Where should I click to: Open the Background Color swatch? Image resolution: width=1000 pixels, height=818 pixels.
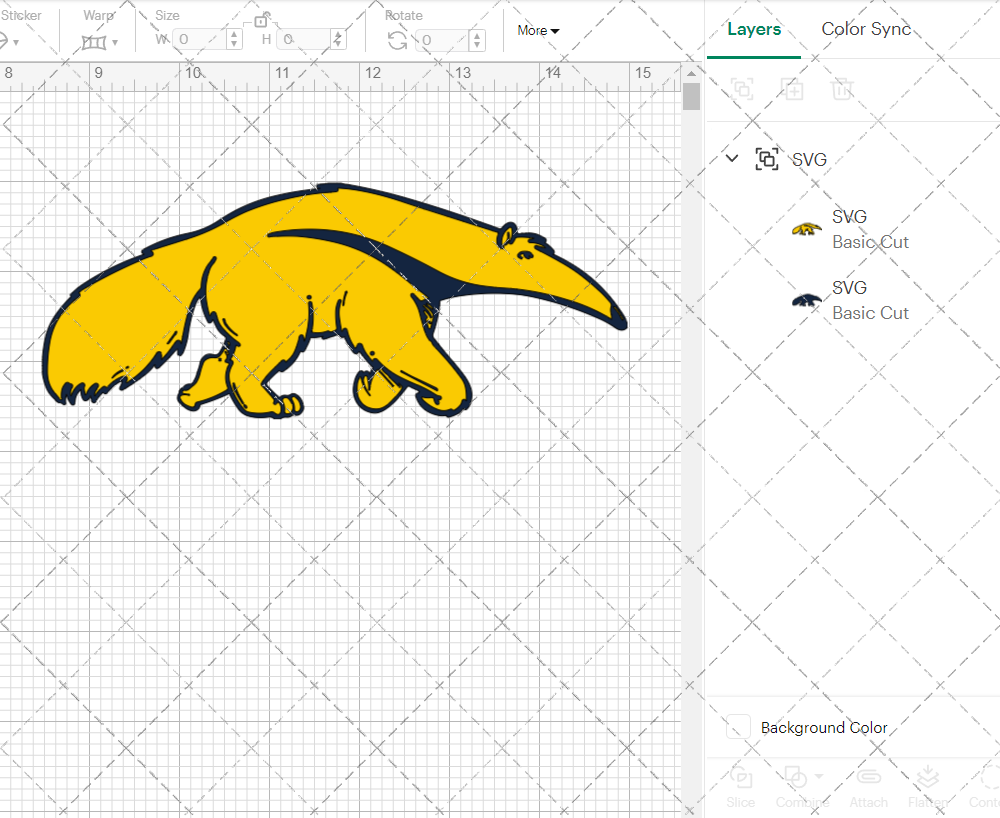point(737,728)
